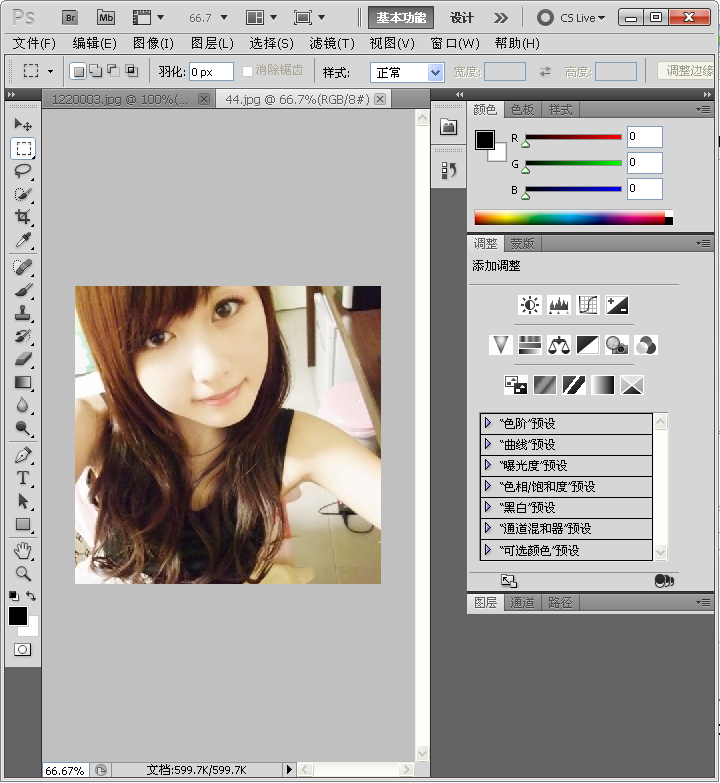The width and height of the screenshot is (720, 783).
Task: Activate the Zoom tool in toolbox
Action: click(23, 574)
